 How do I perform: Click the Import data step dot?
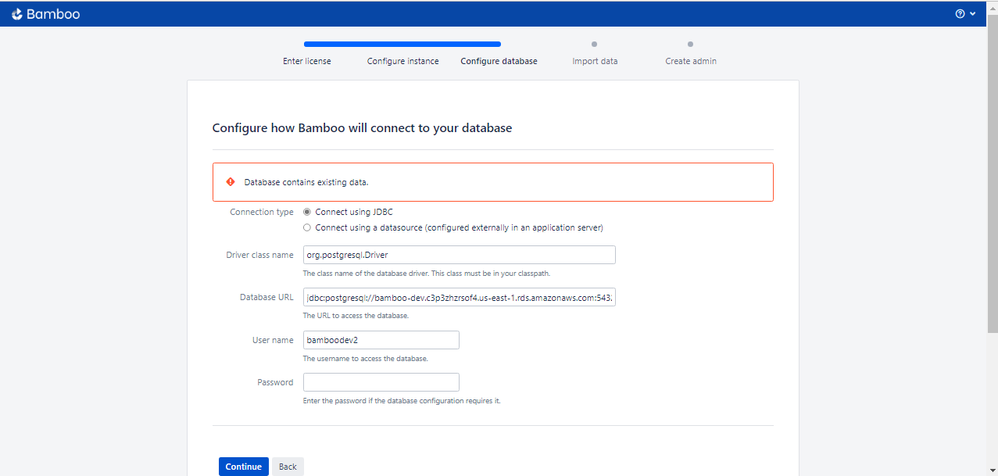point(594,45)
